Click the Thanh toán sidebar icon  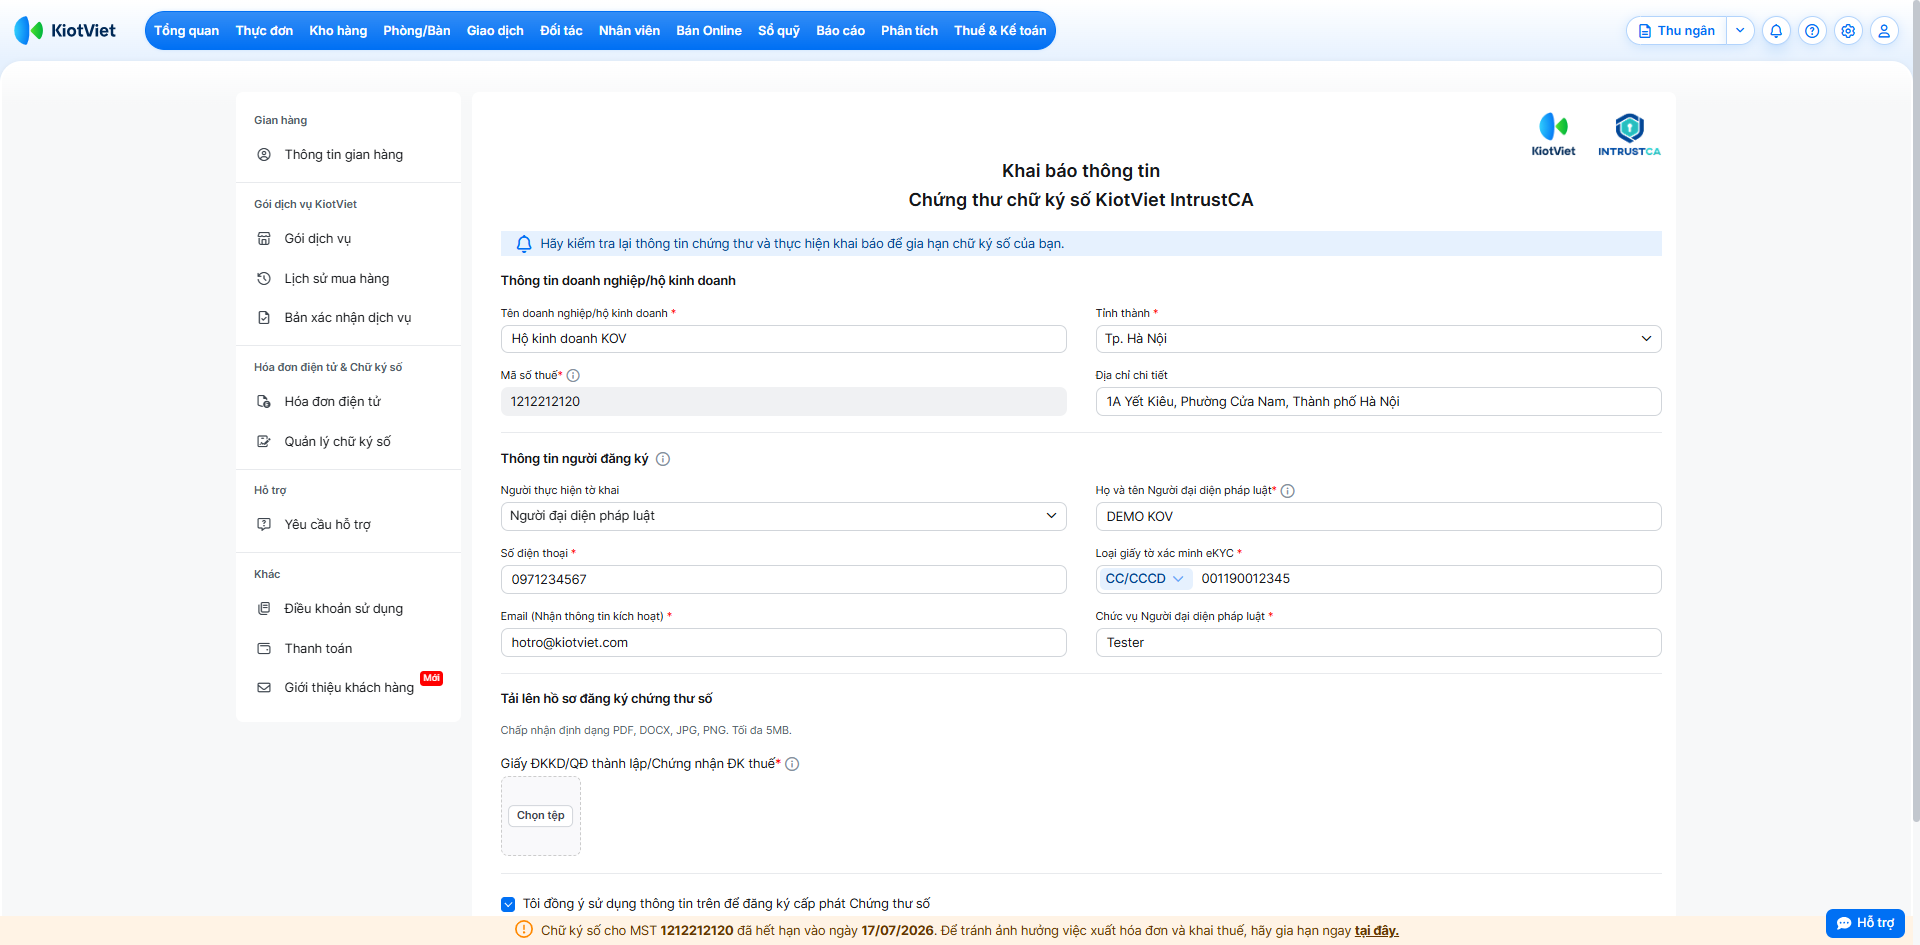264,649
